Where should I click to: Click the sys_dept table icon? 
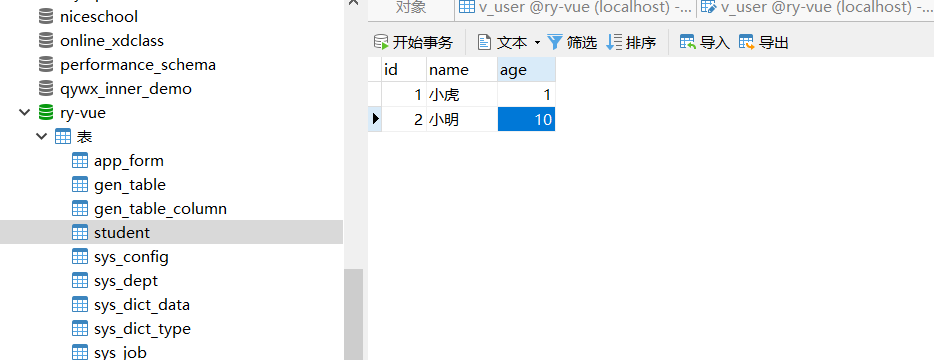80,281
